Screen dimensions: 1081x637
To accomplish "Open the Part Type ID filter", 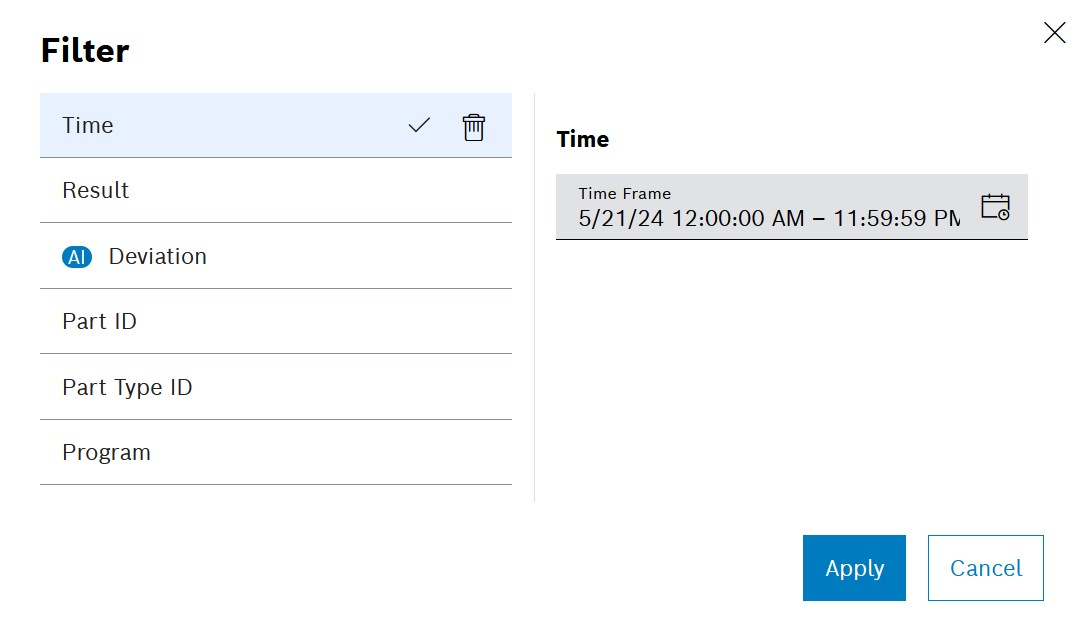I will click(x=276, y=387).
